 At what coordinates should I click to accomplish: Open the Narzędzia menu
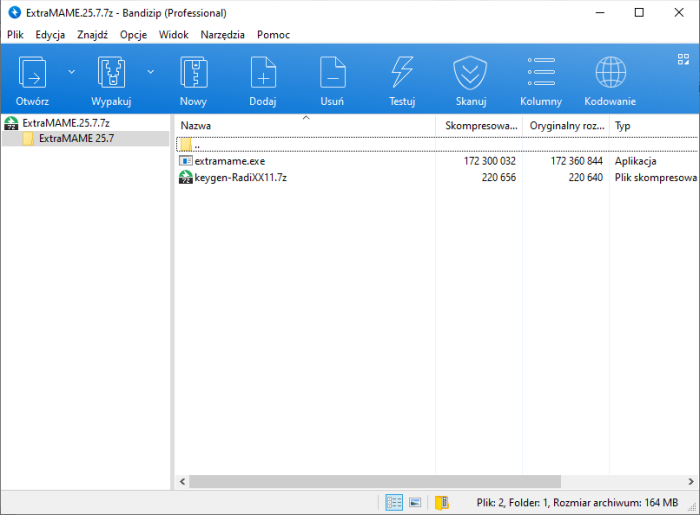click(x=222, y=35)
